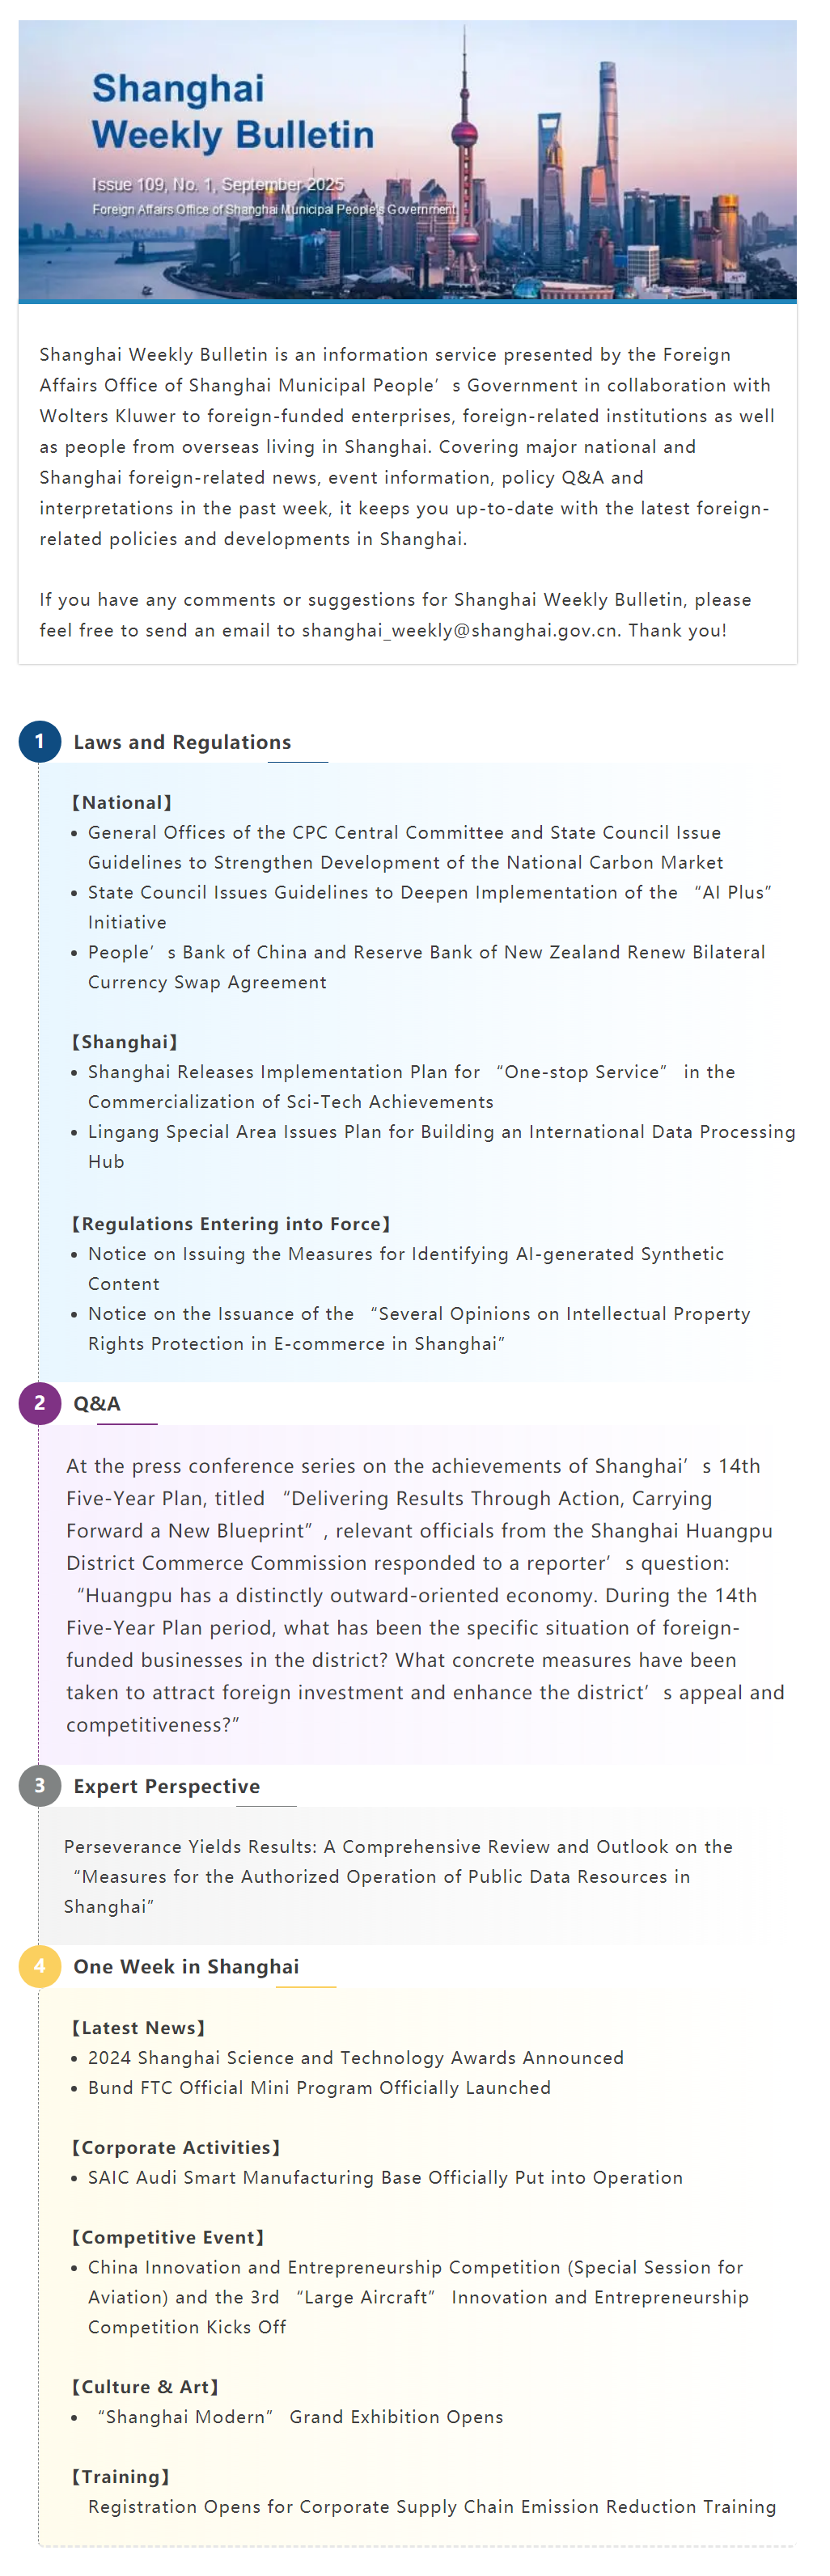Open the Lingang International Data Processing Hub item
Screen dimensions: 830x2576
pos(441,1146)
